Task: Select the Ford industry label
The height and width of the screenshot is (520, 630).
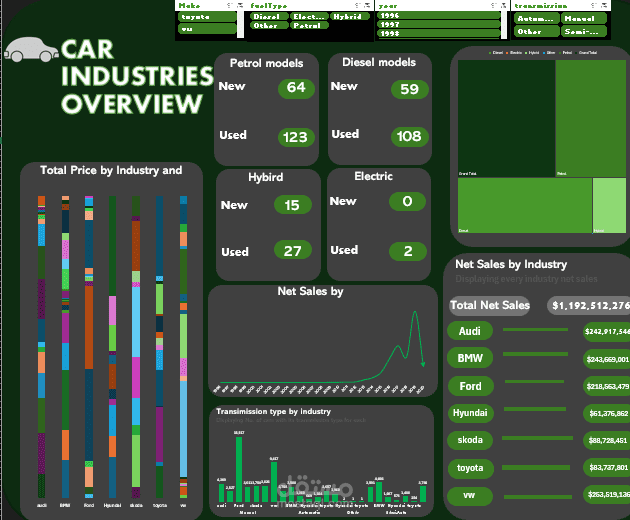Action: pos(470,386)
